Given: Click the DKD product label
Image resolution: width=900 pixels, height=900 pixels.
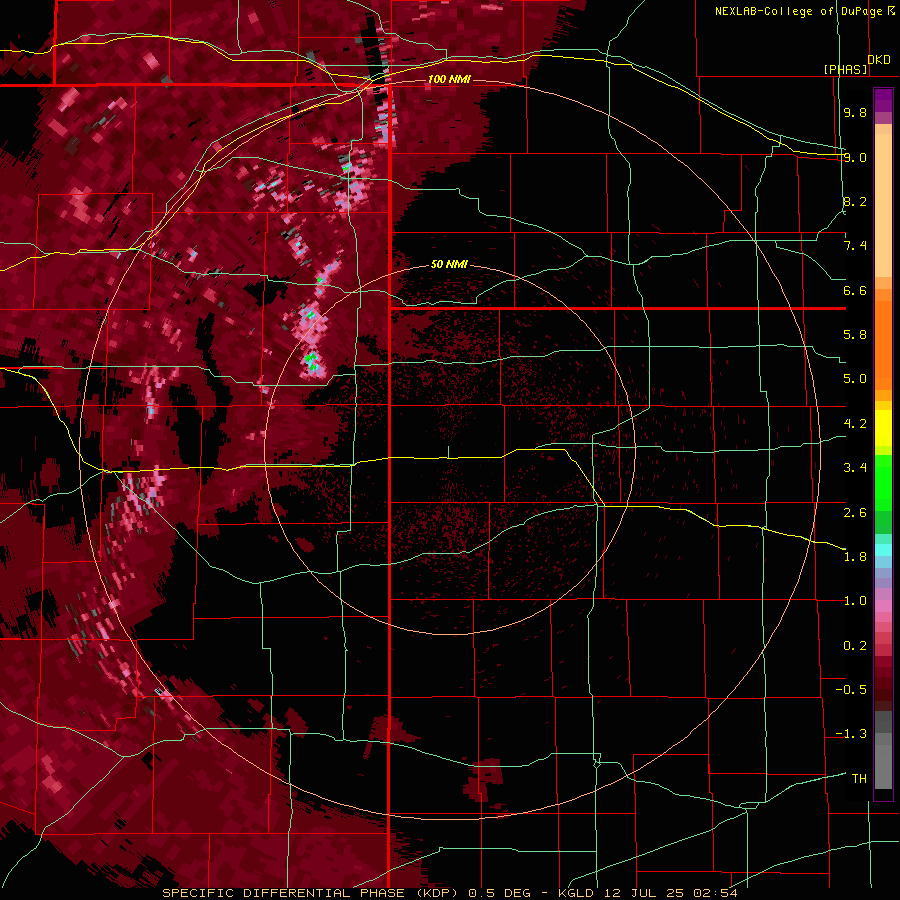Looking at the screenshot, I should point(879,59).
